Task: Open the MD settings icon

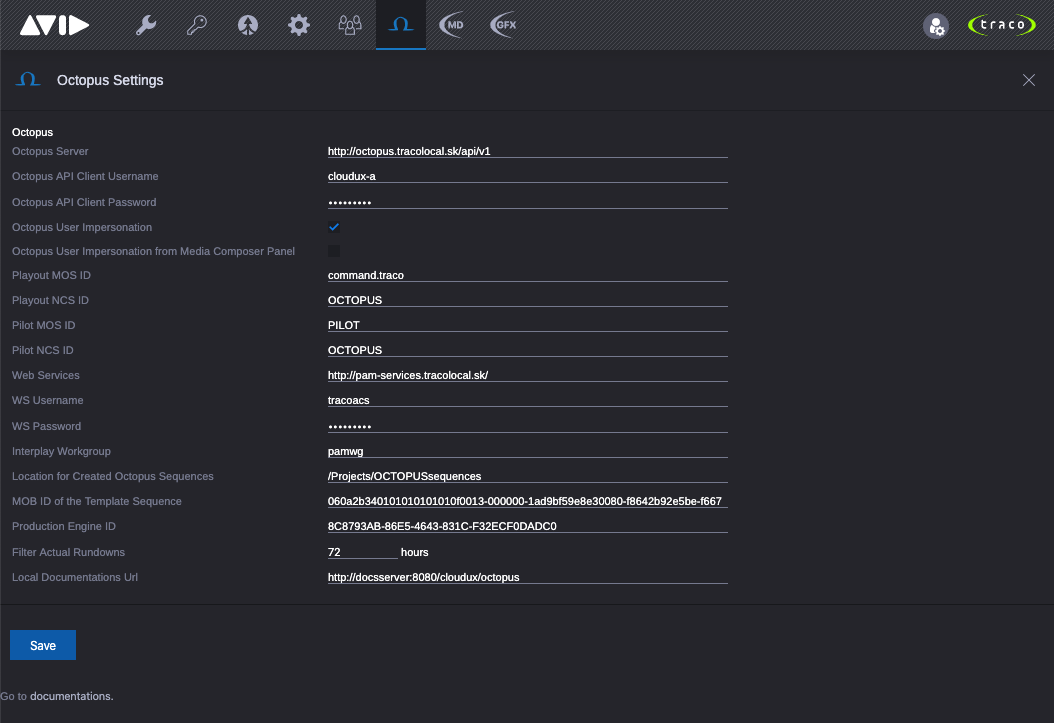Action: (x=452, y=26)
